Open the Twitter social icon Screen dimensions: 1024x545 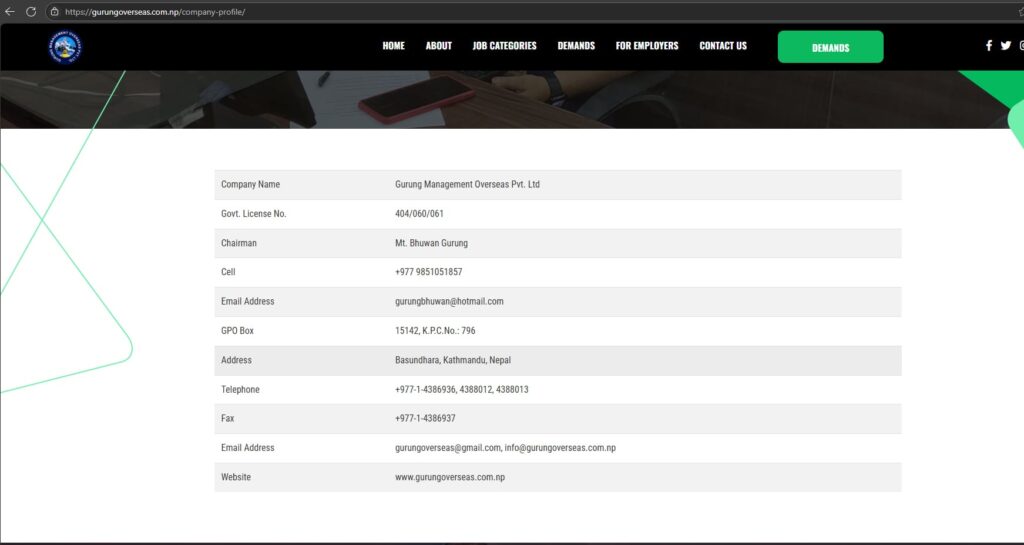(1006, 46)
